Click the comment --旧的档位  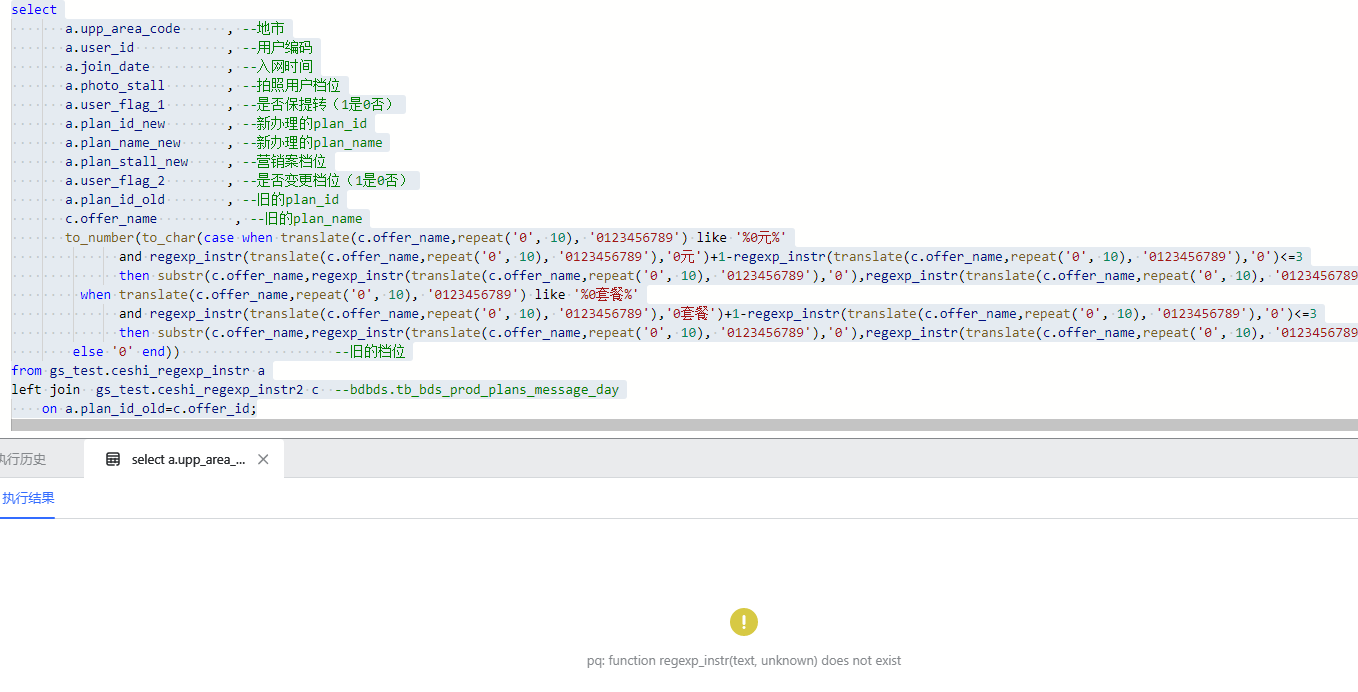pyautogui.click(x=370, y=352)
